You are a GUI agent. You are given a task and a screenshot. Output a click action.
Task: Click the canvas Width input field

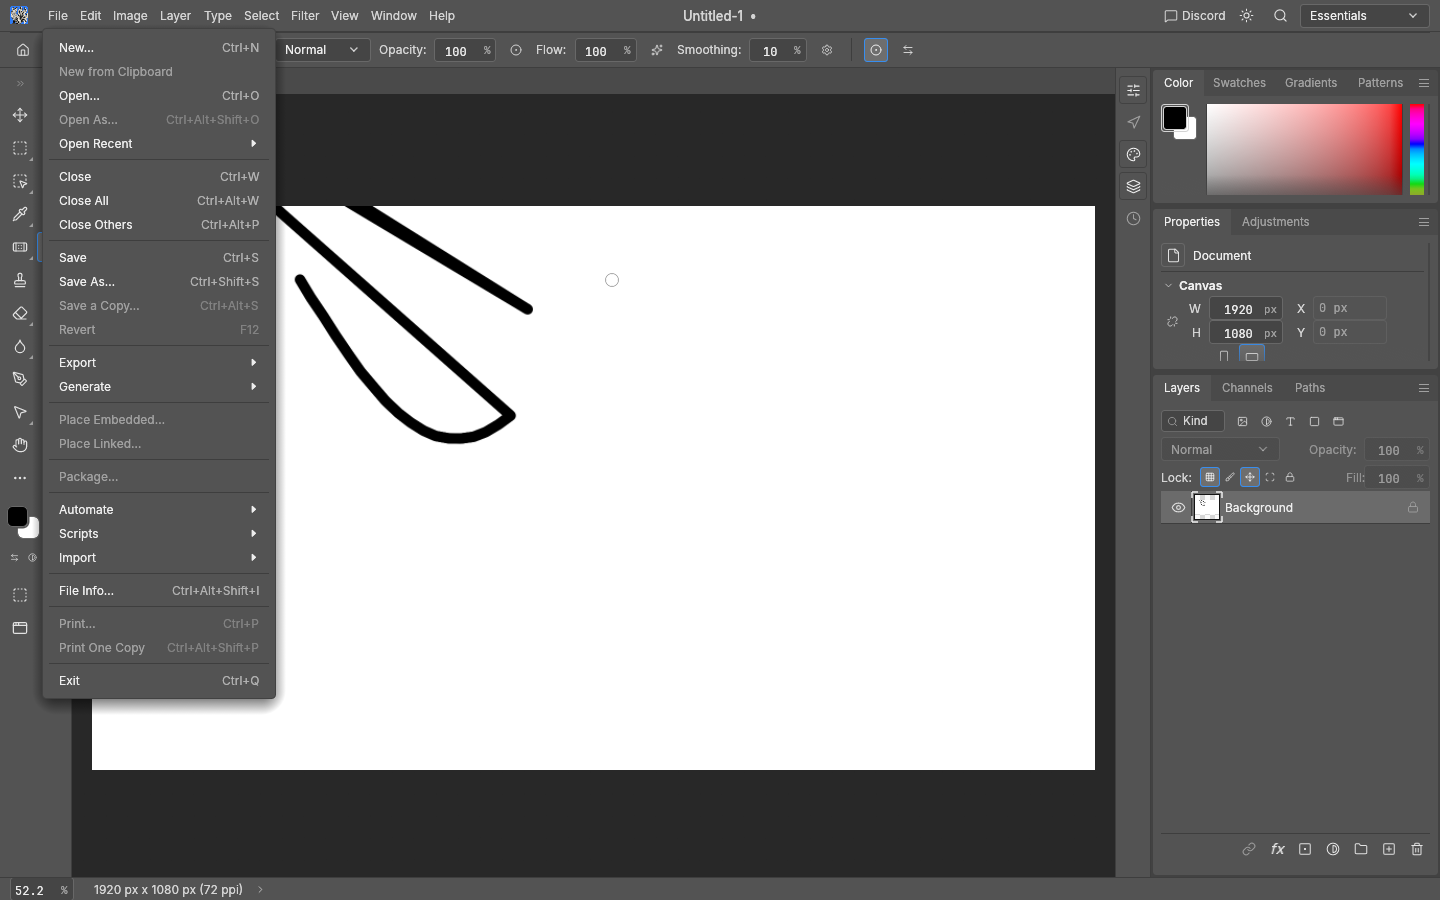(1246, 309)
